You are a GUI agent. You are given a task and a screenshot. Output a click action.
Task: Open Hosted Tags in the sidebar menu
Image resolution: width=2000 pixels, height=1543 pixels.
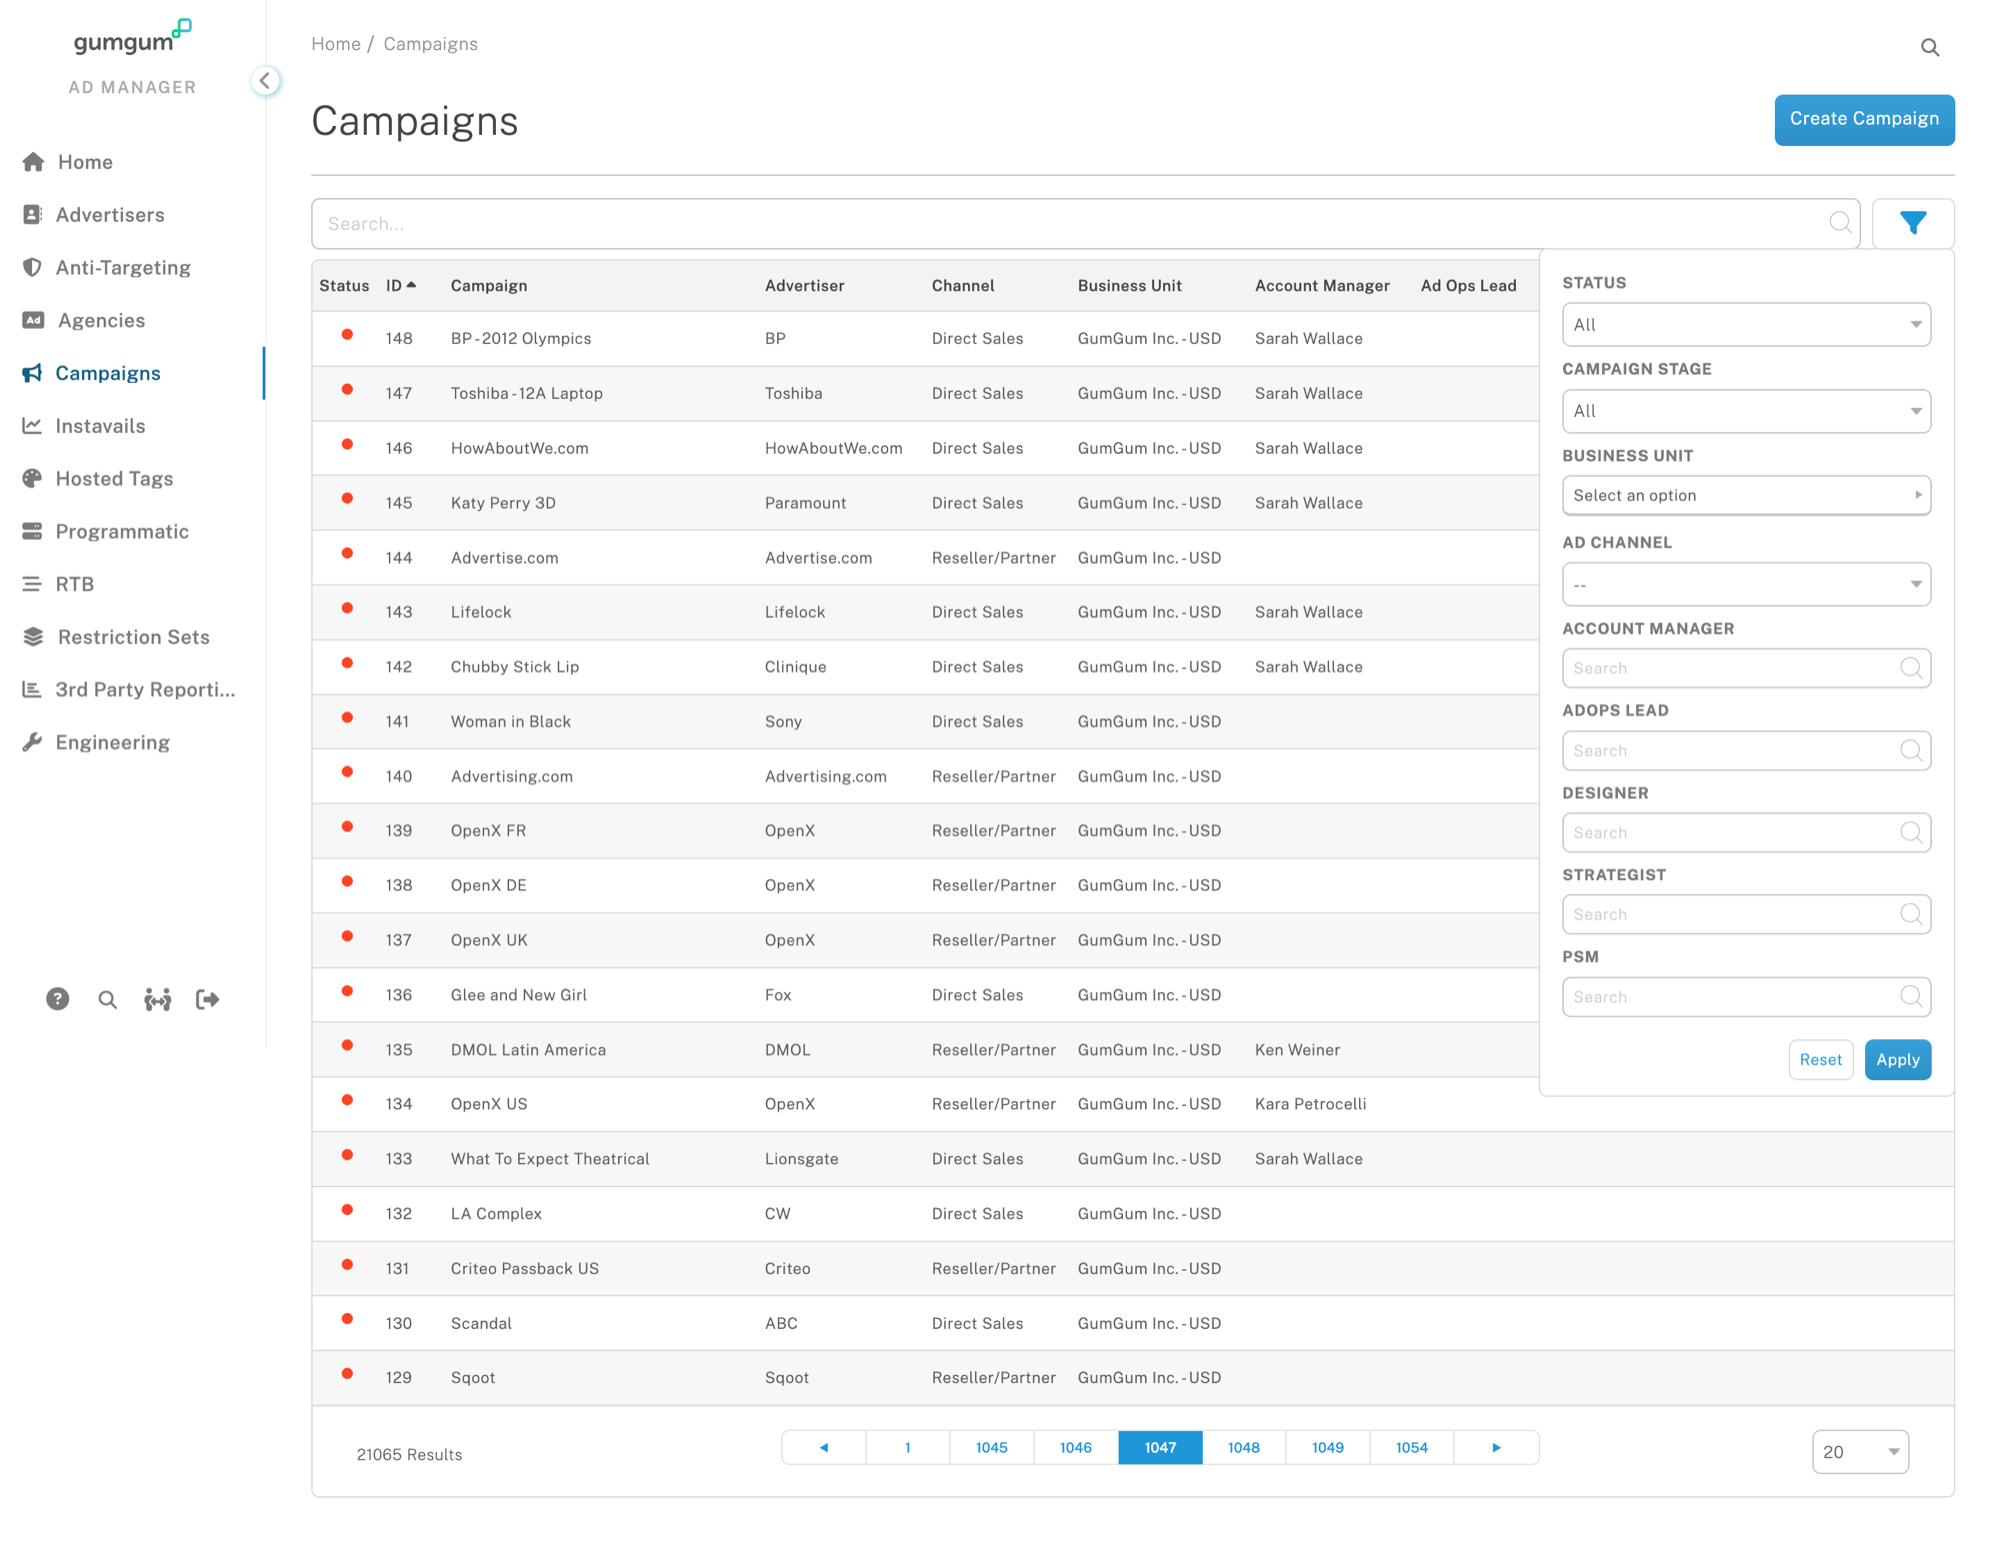click(114, 479)
